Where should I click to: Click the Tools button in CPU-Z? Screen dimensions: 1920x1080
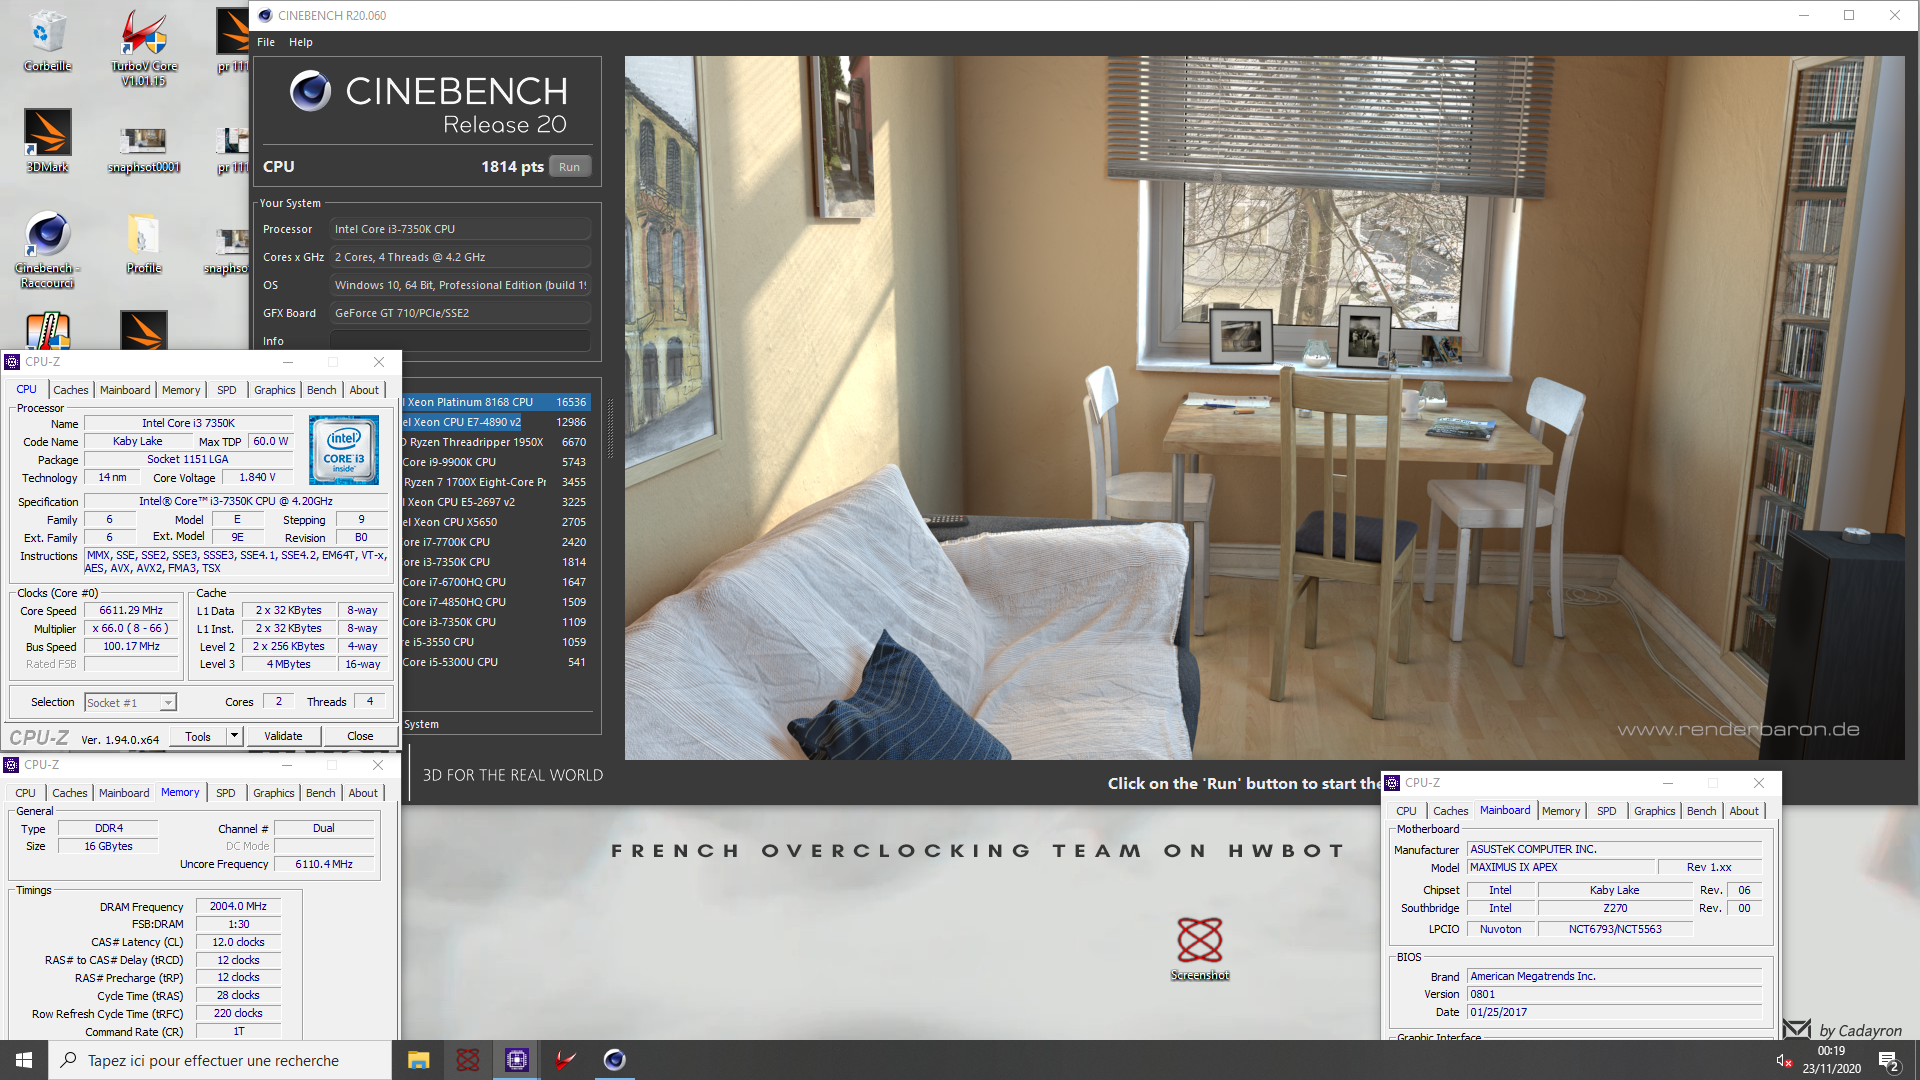point(198,736)
